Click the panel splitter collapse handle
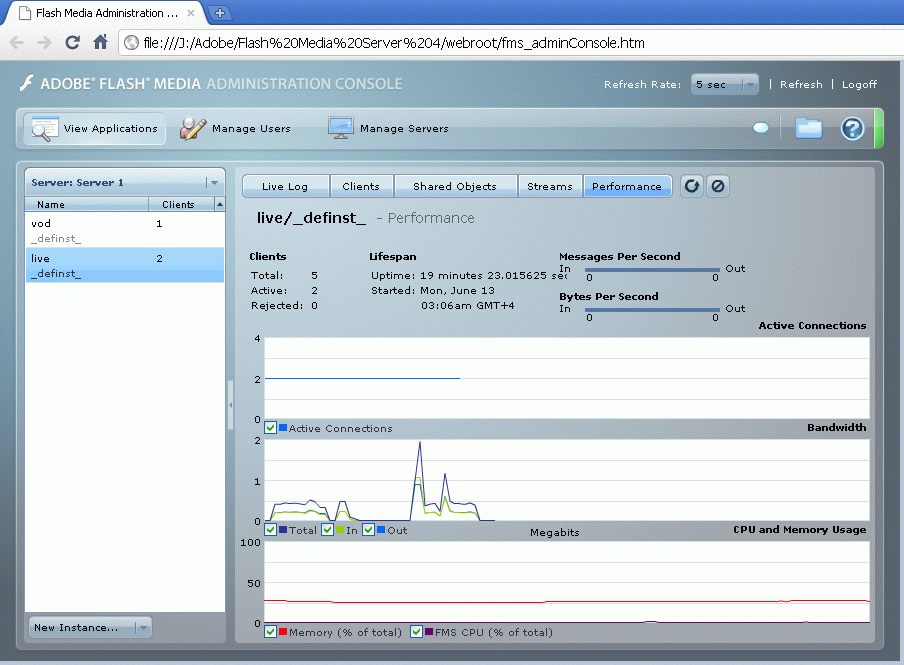Image resolution: width=904 pixels, height=665 pixels. point(230,405)
